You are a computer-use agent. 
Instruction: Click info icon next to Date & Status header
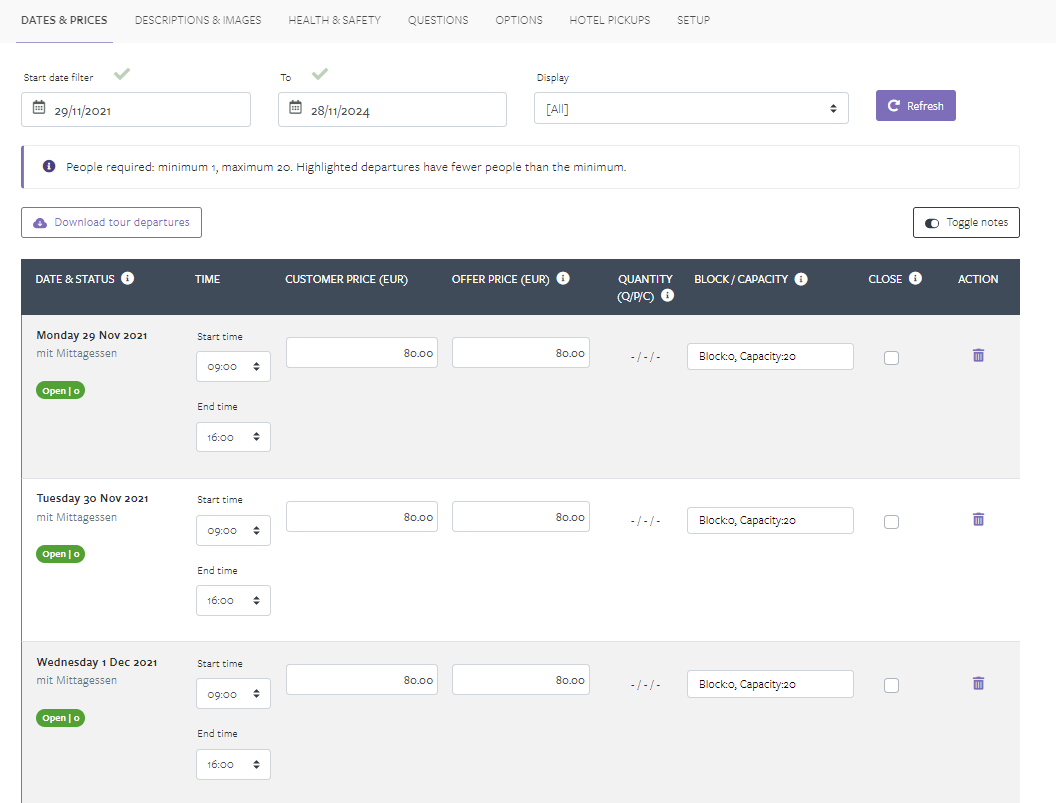pyautogui.click(x=127, y=278)
